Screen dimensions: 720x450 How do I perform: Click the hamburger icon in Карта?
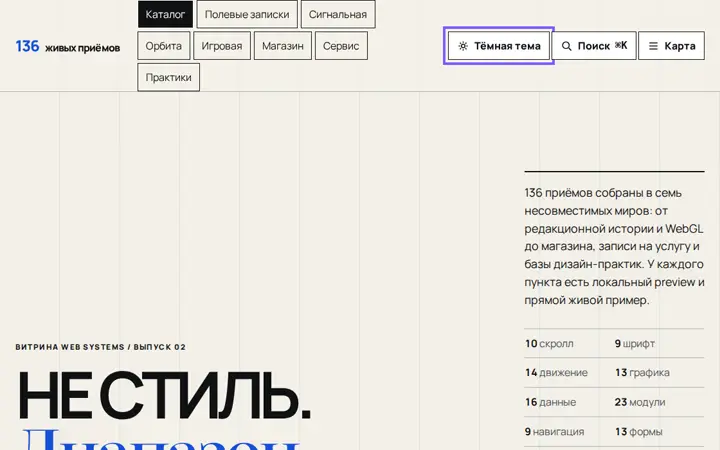653,46
